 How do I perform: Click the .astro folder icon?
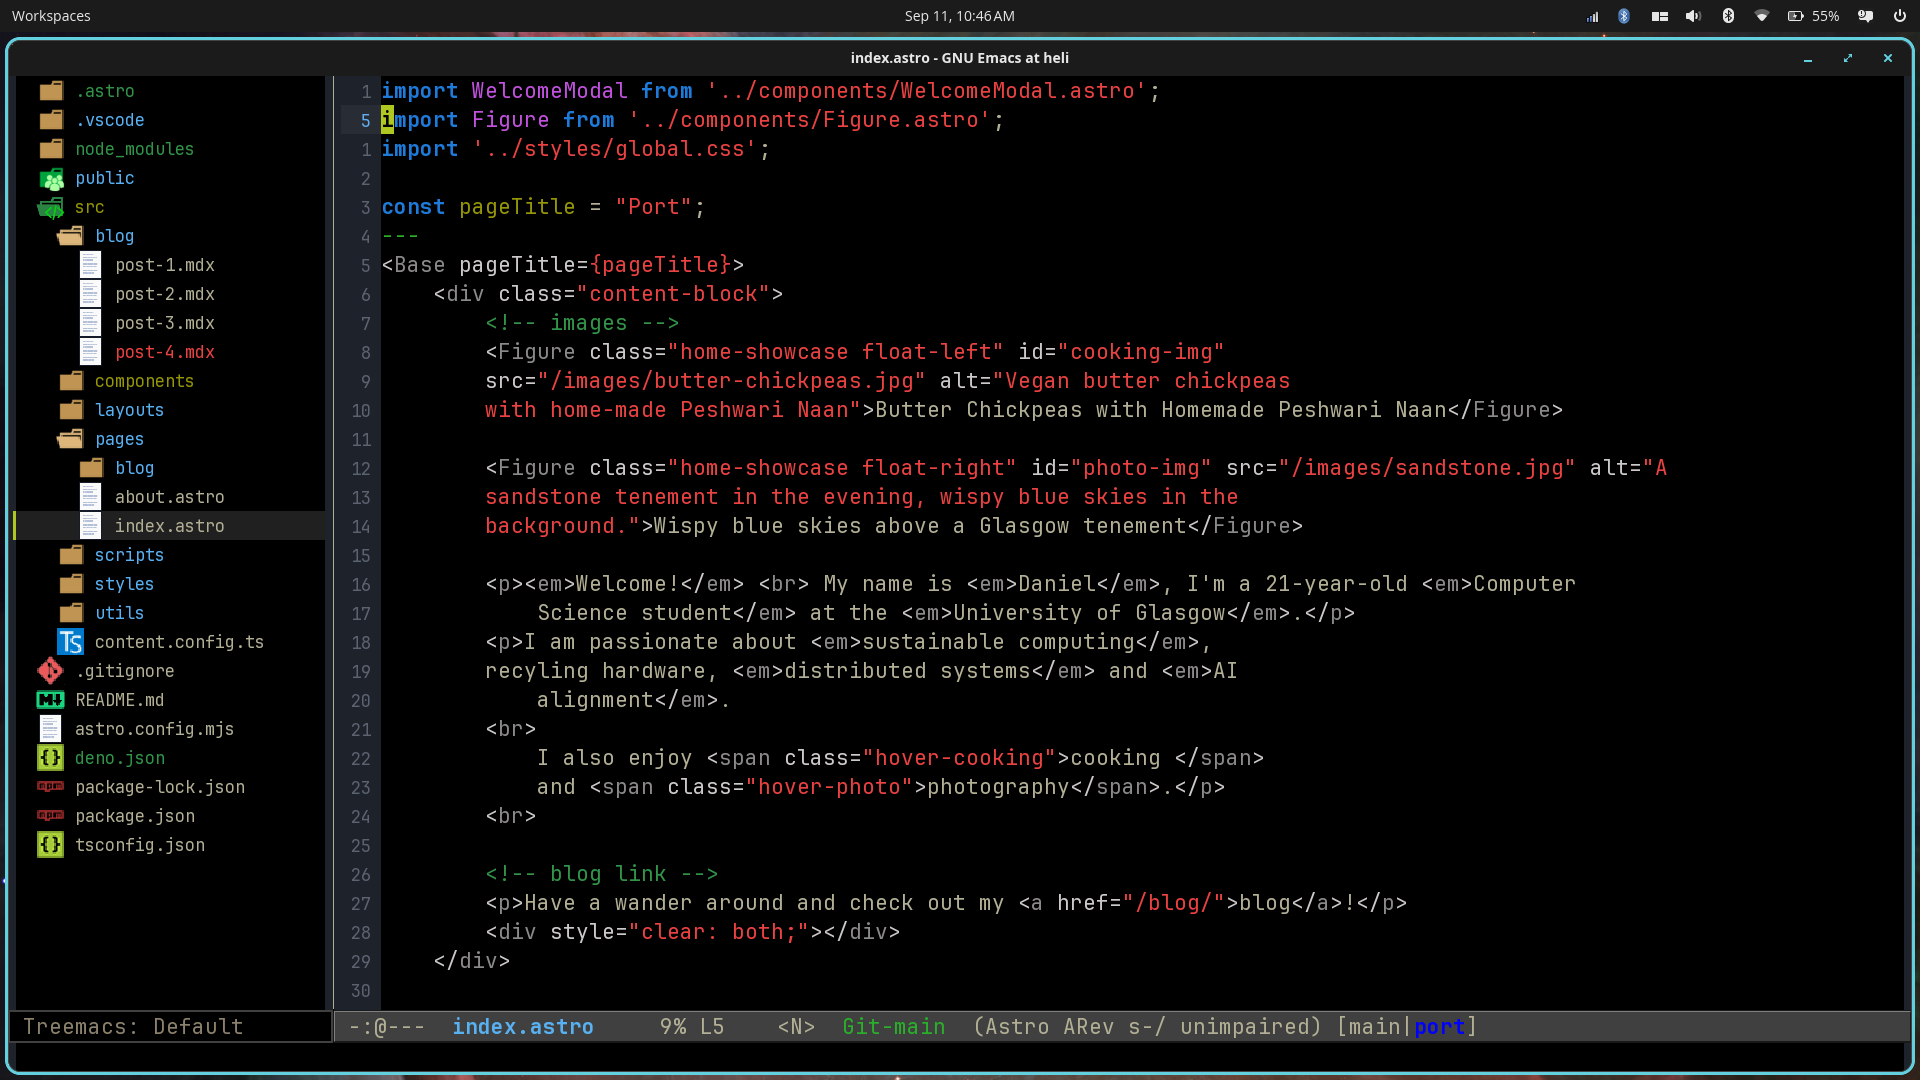tap(51, 91)
